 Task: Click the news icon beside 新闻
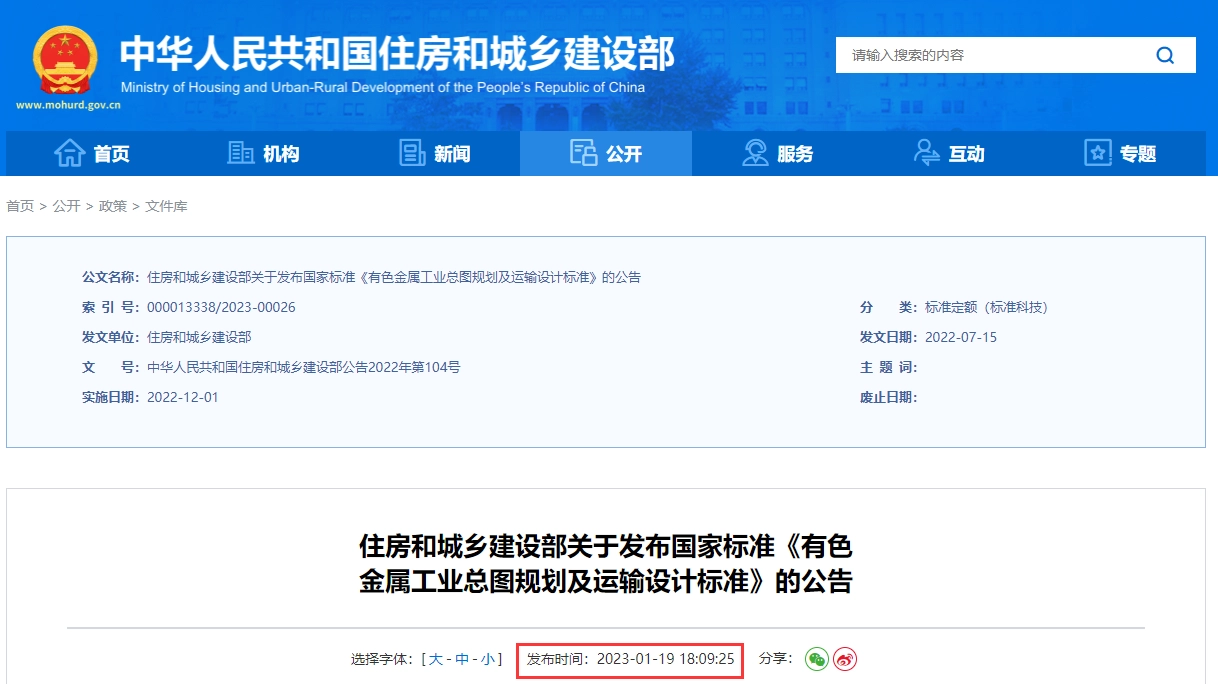point(411,152)
